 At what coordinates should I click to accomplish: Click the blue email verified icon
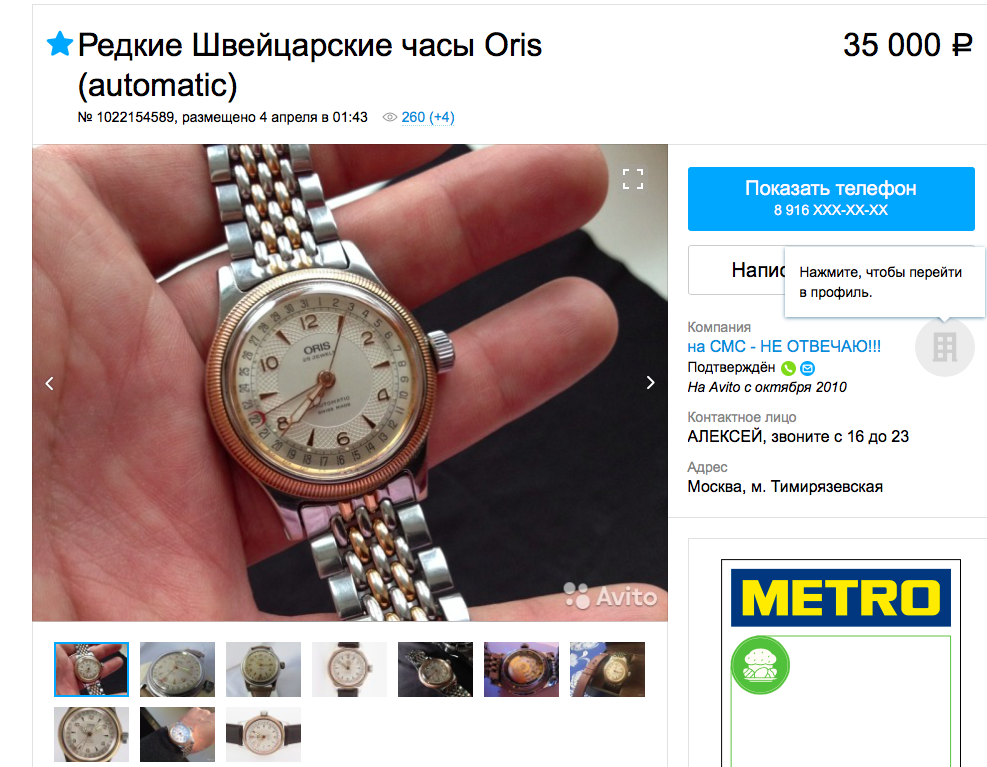808,368
